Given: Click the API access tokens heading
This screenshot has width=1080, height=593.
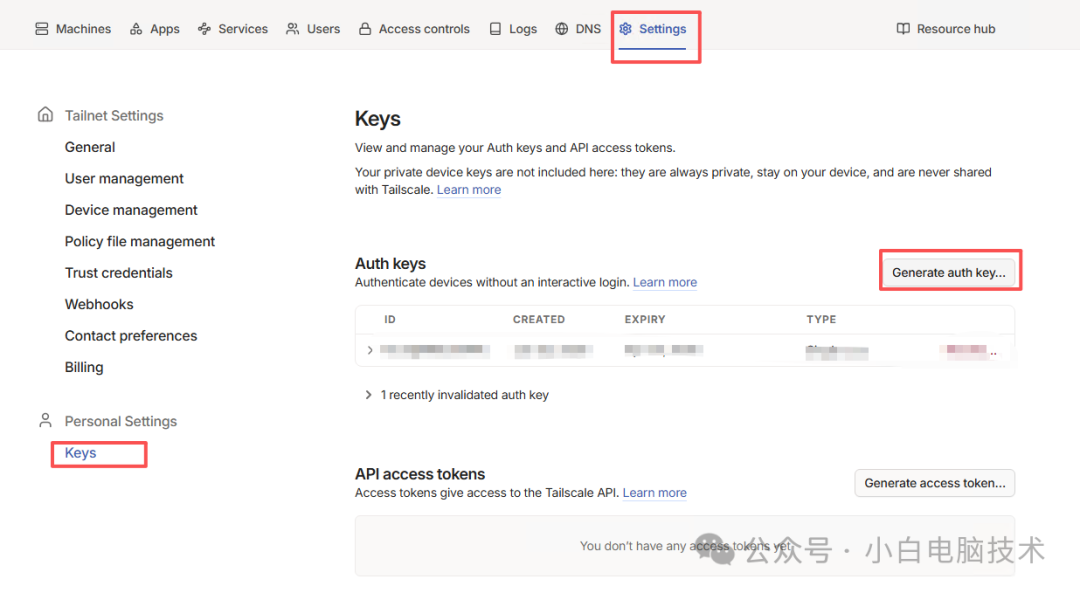Looking at the screenshot, I should click(420, 475).
